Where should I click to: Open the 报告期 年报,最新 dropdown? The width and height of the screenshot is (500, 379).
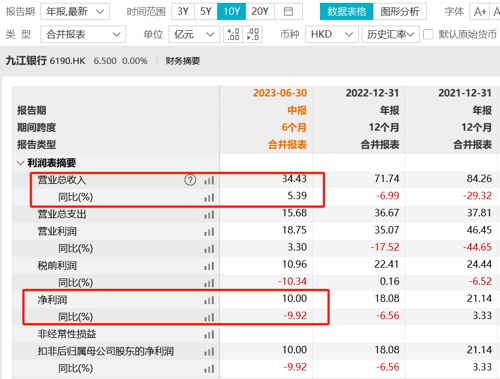[x=75, y=12]
